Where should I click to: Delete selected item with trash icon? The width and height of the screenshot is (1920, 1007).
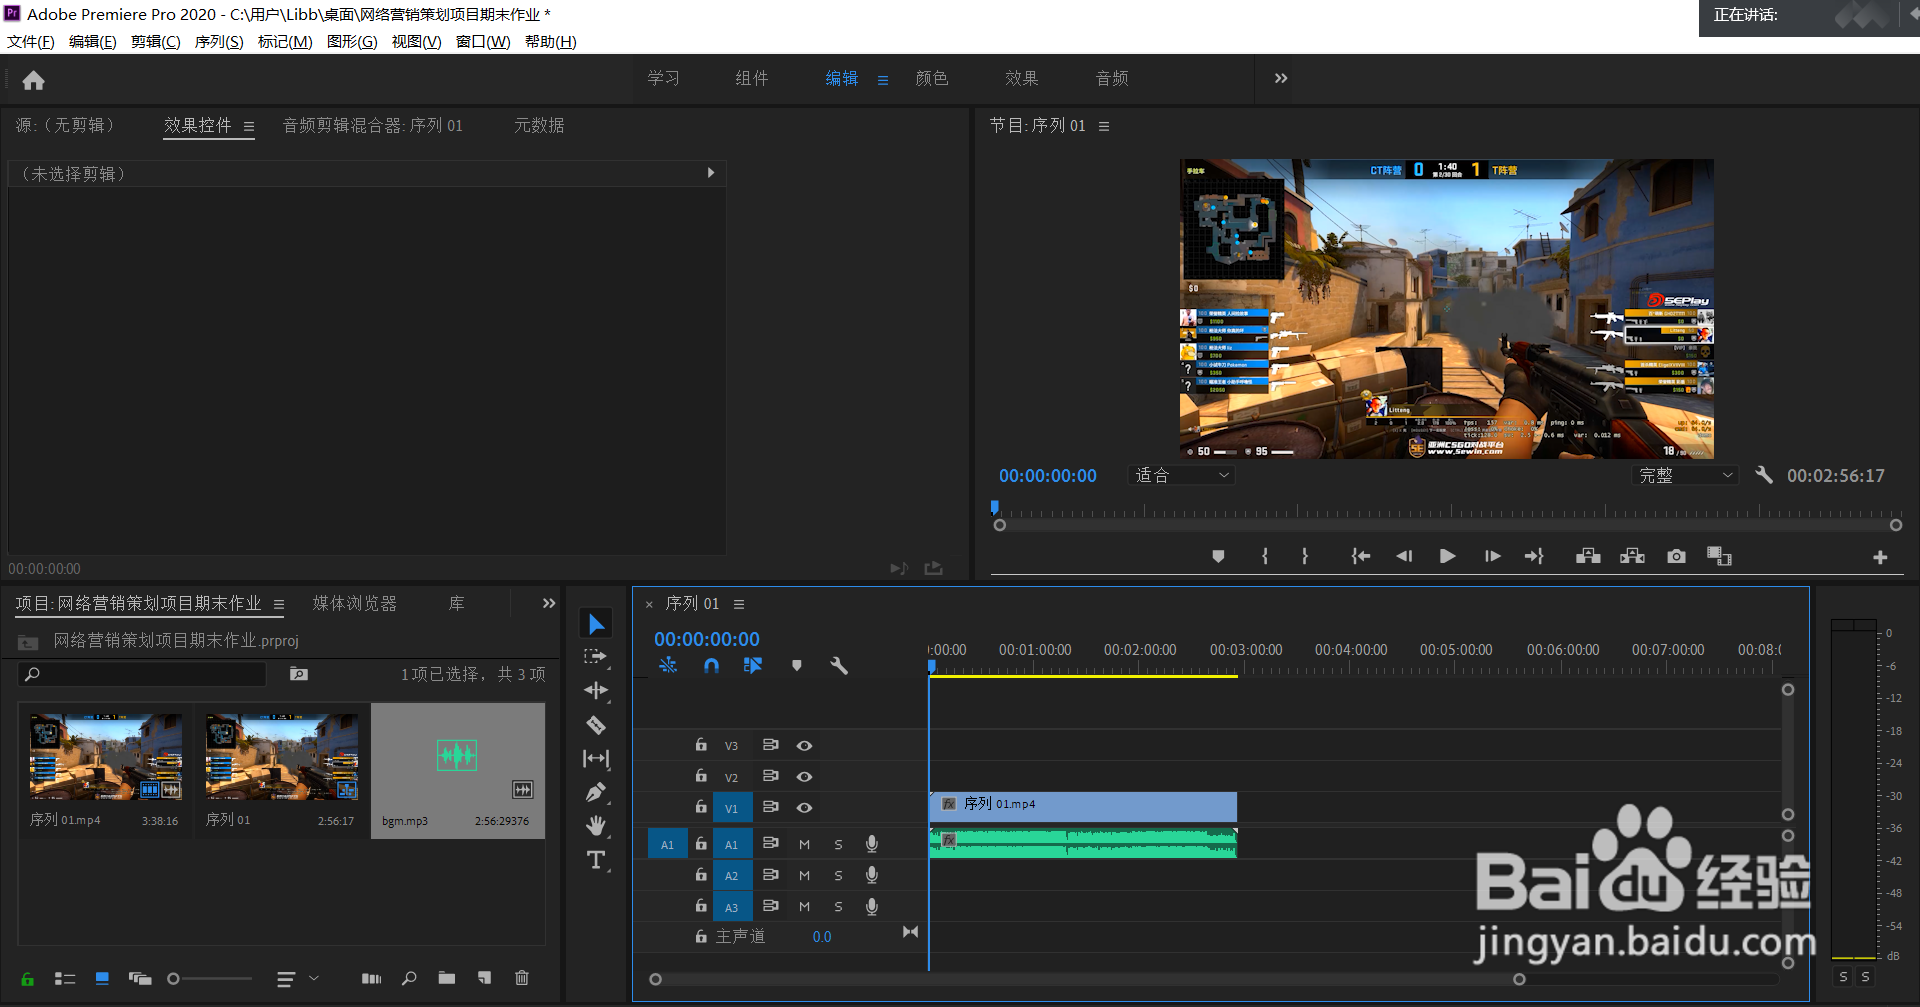coord(521,978)
